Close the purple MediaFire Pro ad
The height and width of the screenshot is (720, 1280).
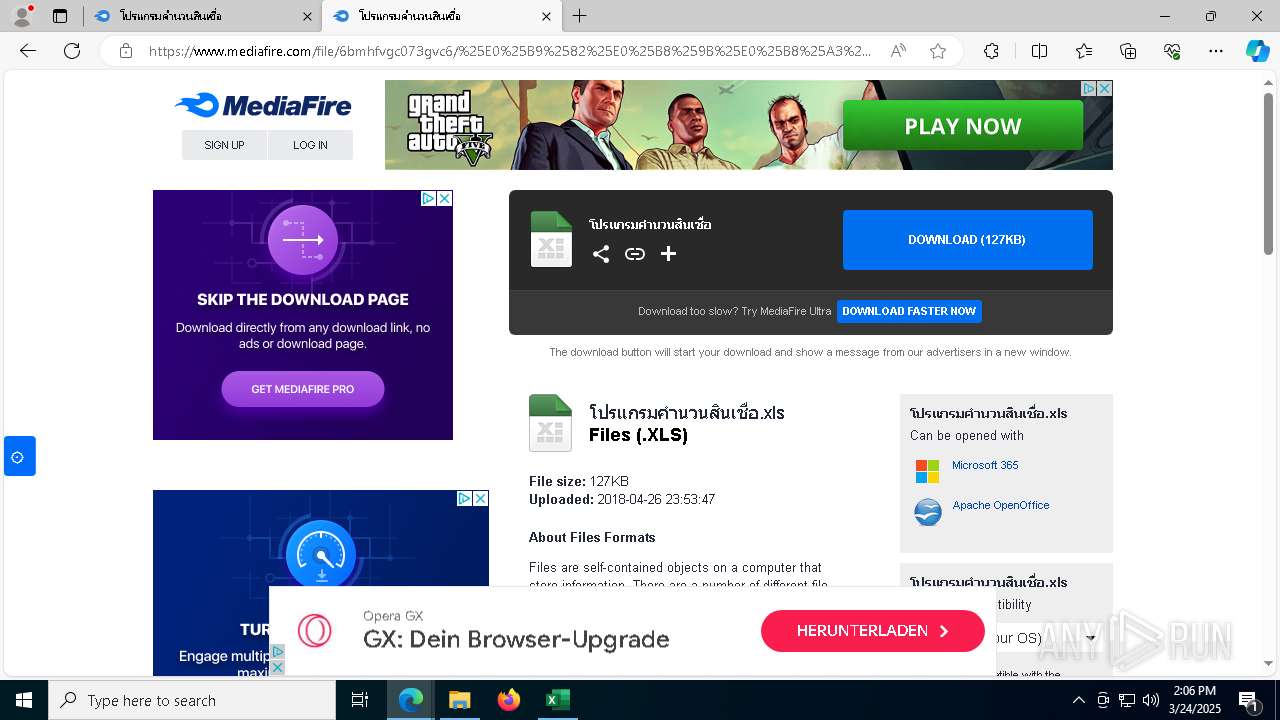tap(445, 198)
